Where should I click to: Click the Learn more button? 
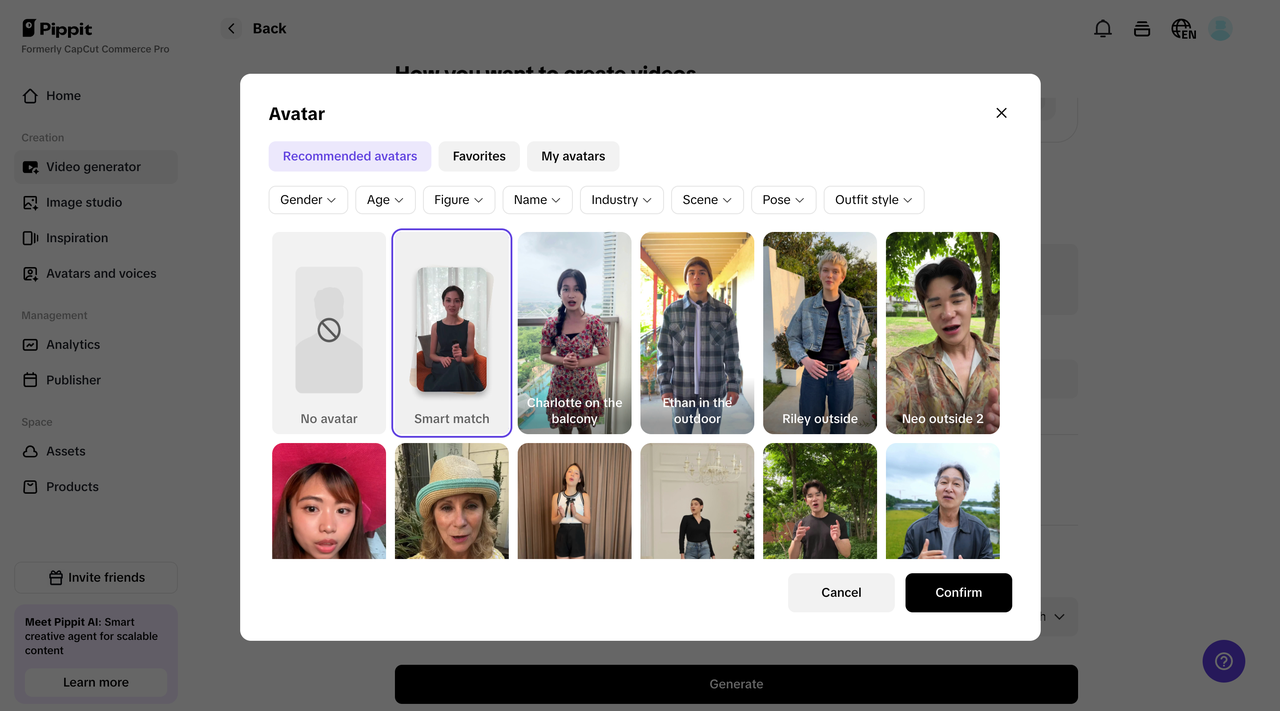(95, 682)
